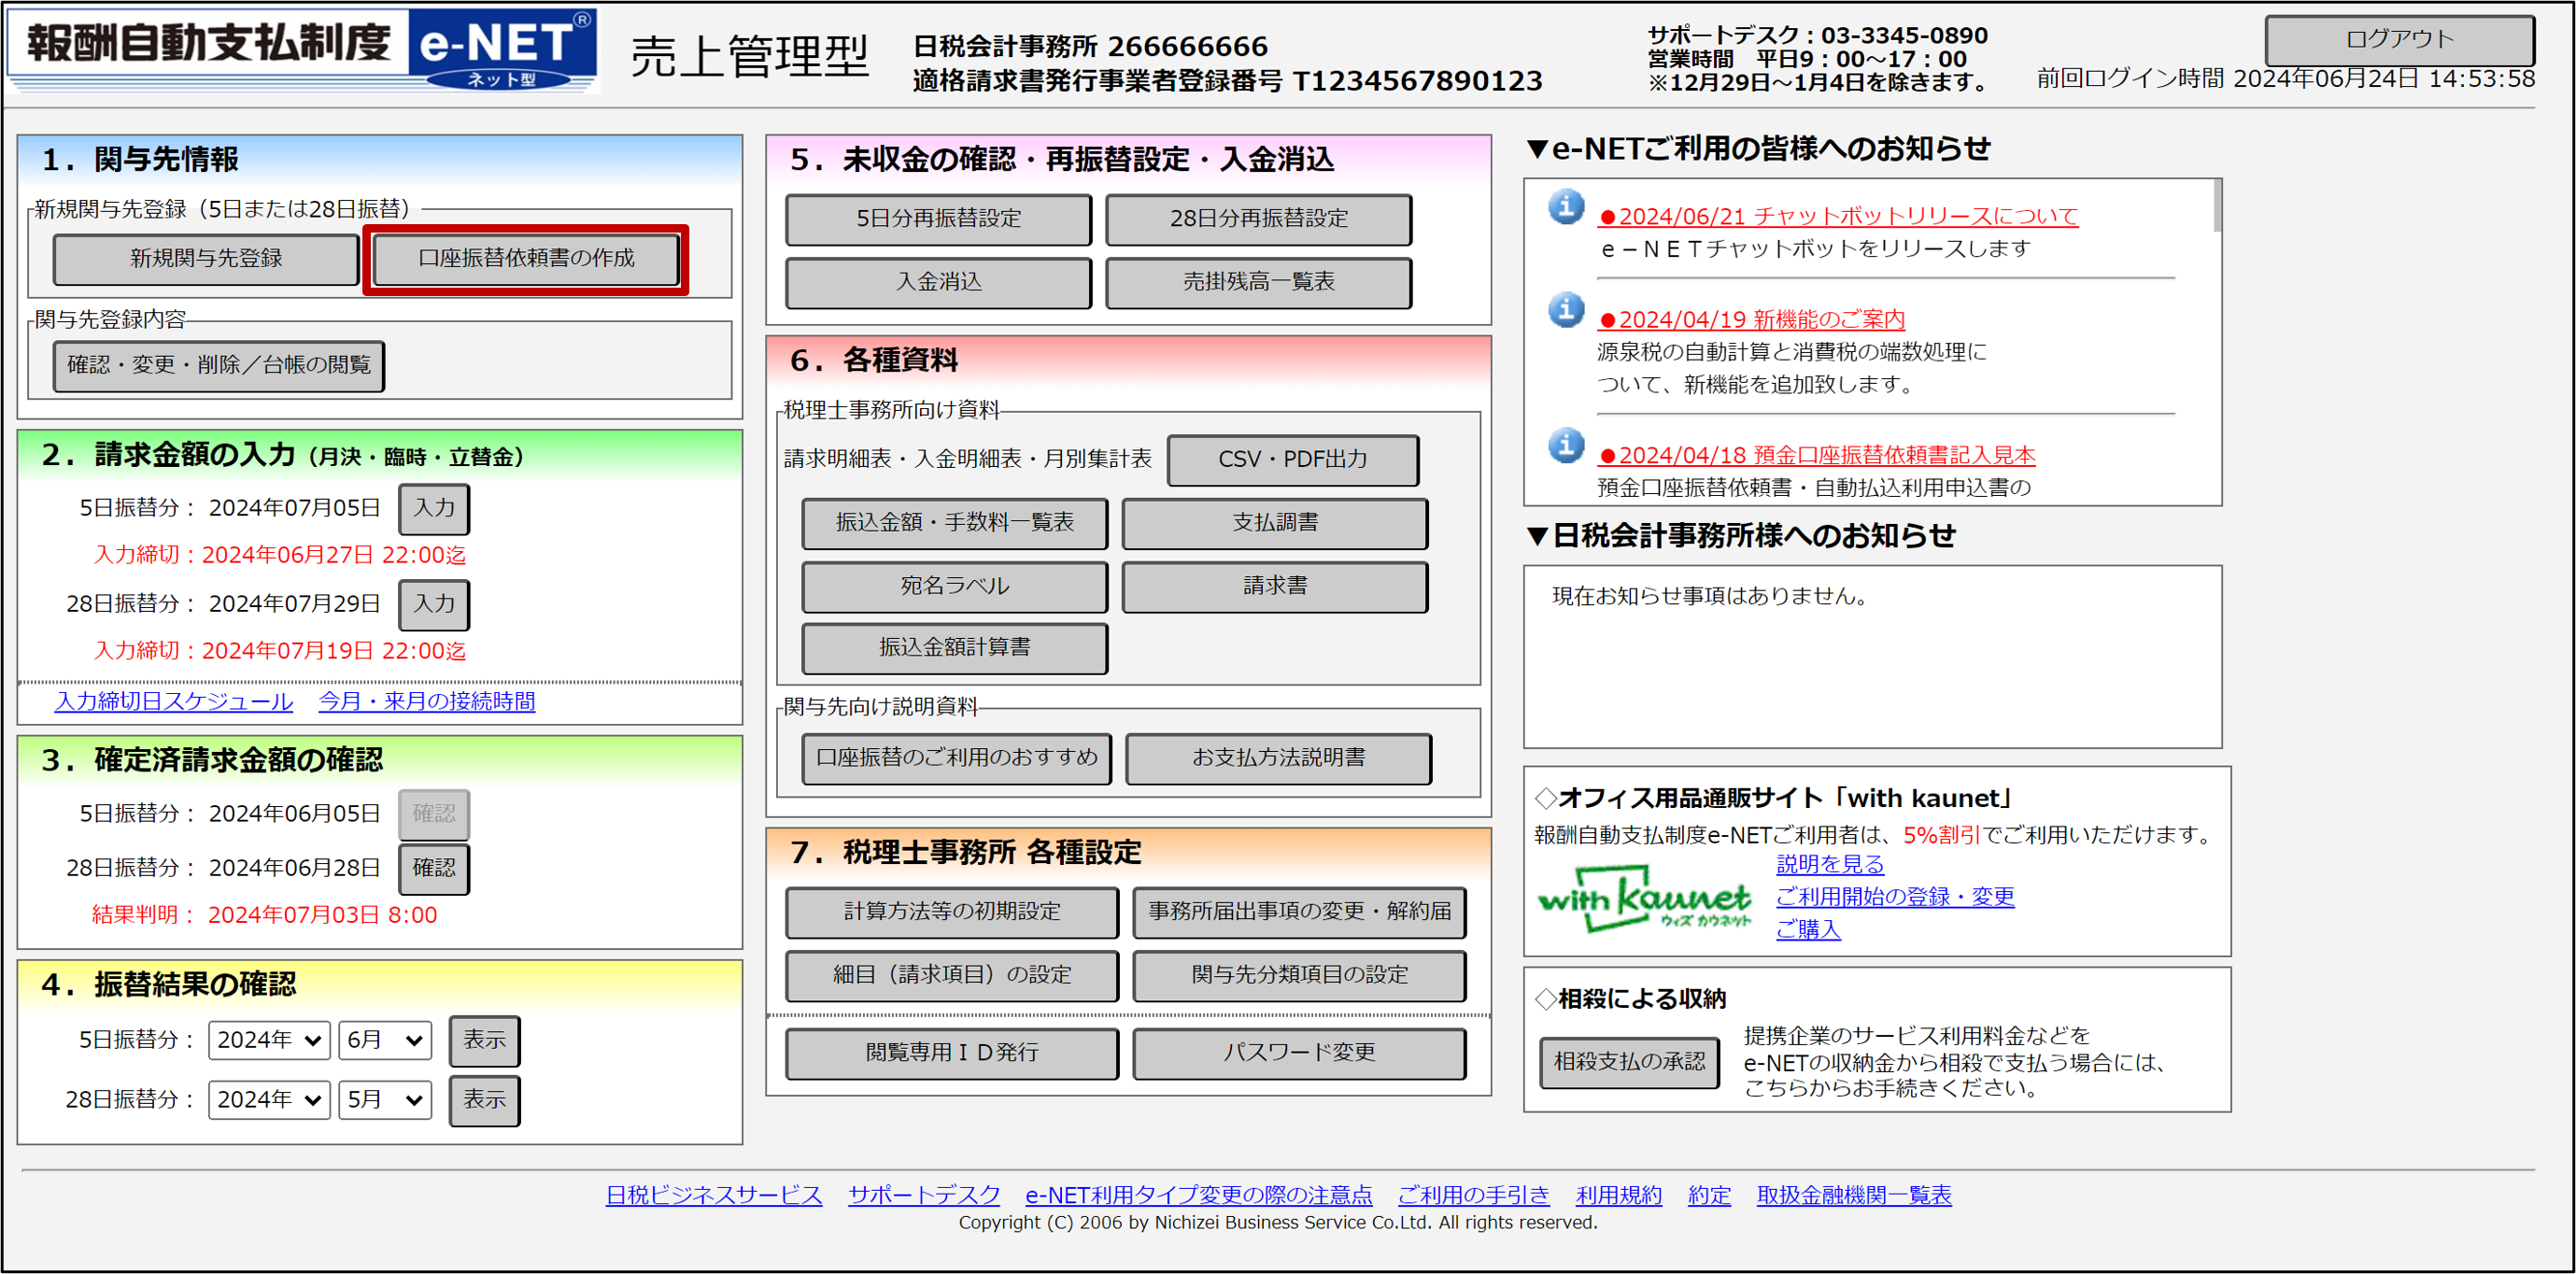Open 入力締切日スケジュール link
The width and height of the screenshot is (2576, 1274).
(x=174, y=701)
